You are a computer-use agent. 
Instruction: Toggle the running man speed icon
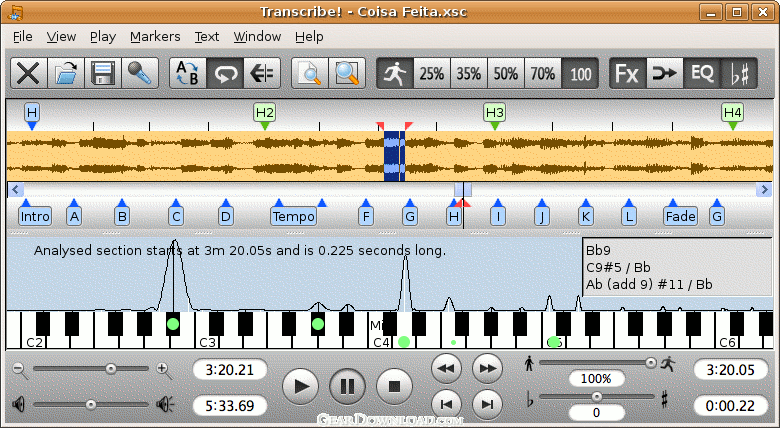395,74
